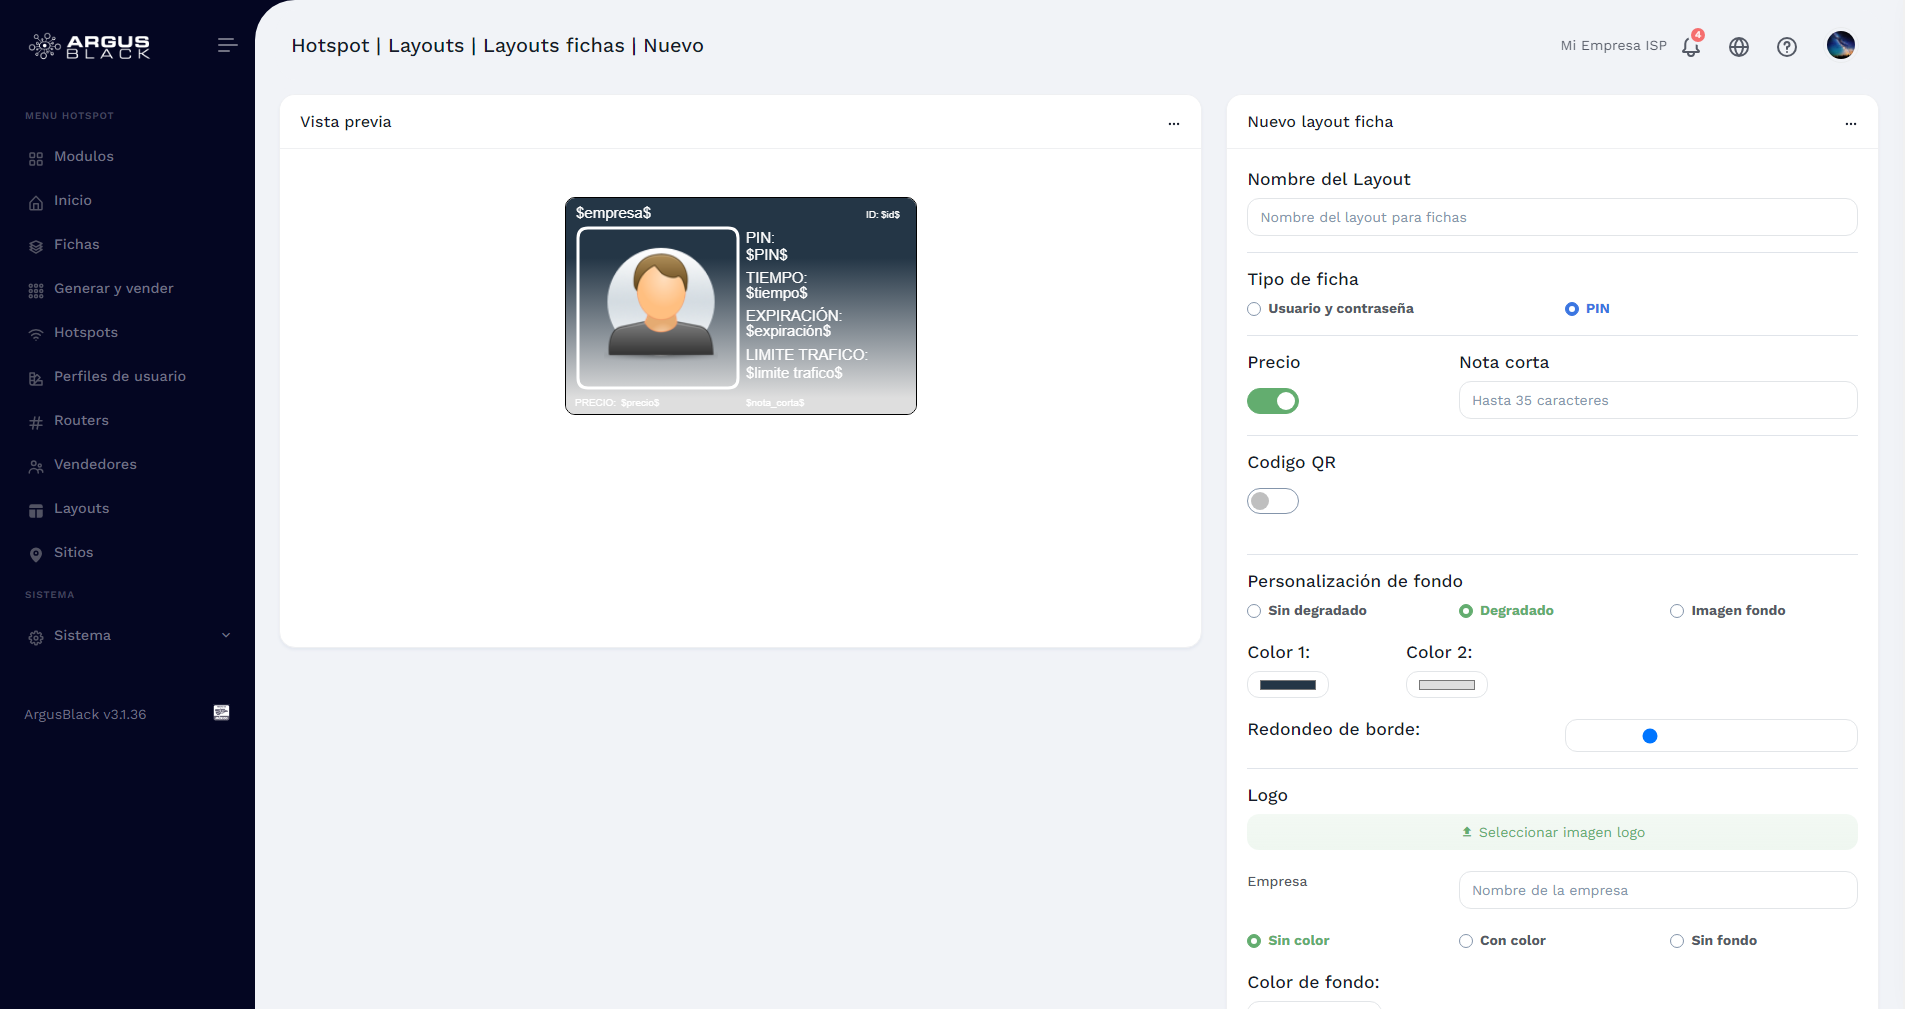Open notifications bell icon
The image size is (1905, 1009).
point(1691,46)
